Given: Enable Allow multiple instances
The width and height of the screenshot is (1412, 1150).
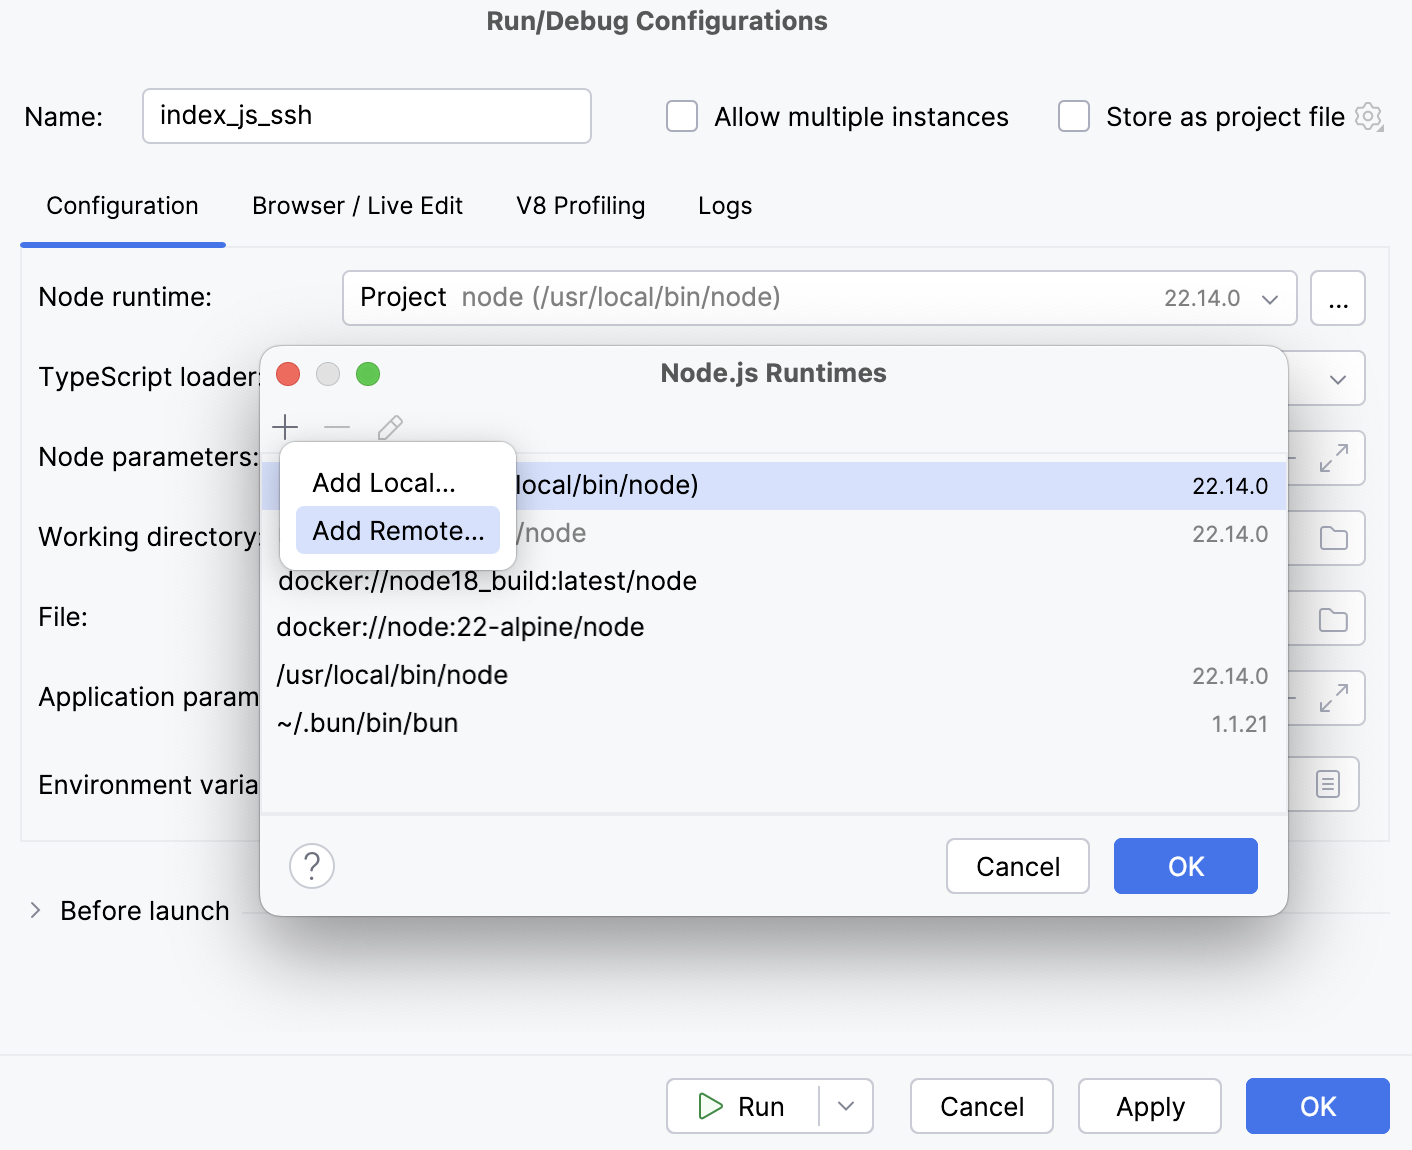Looking at the screenshot, I should pyautogui.click(x=681, y=116).
